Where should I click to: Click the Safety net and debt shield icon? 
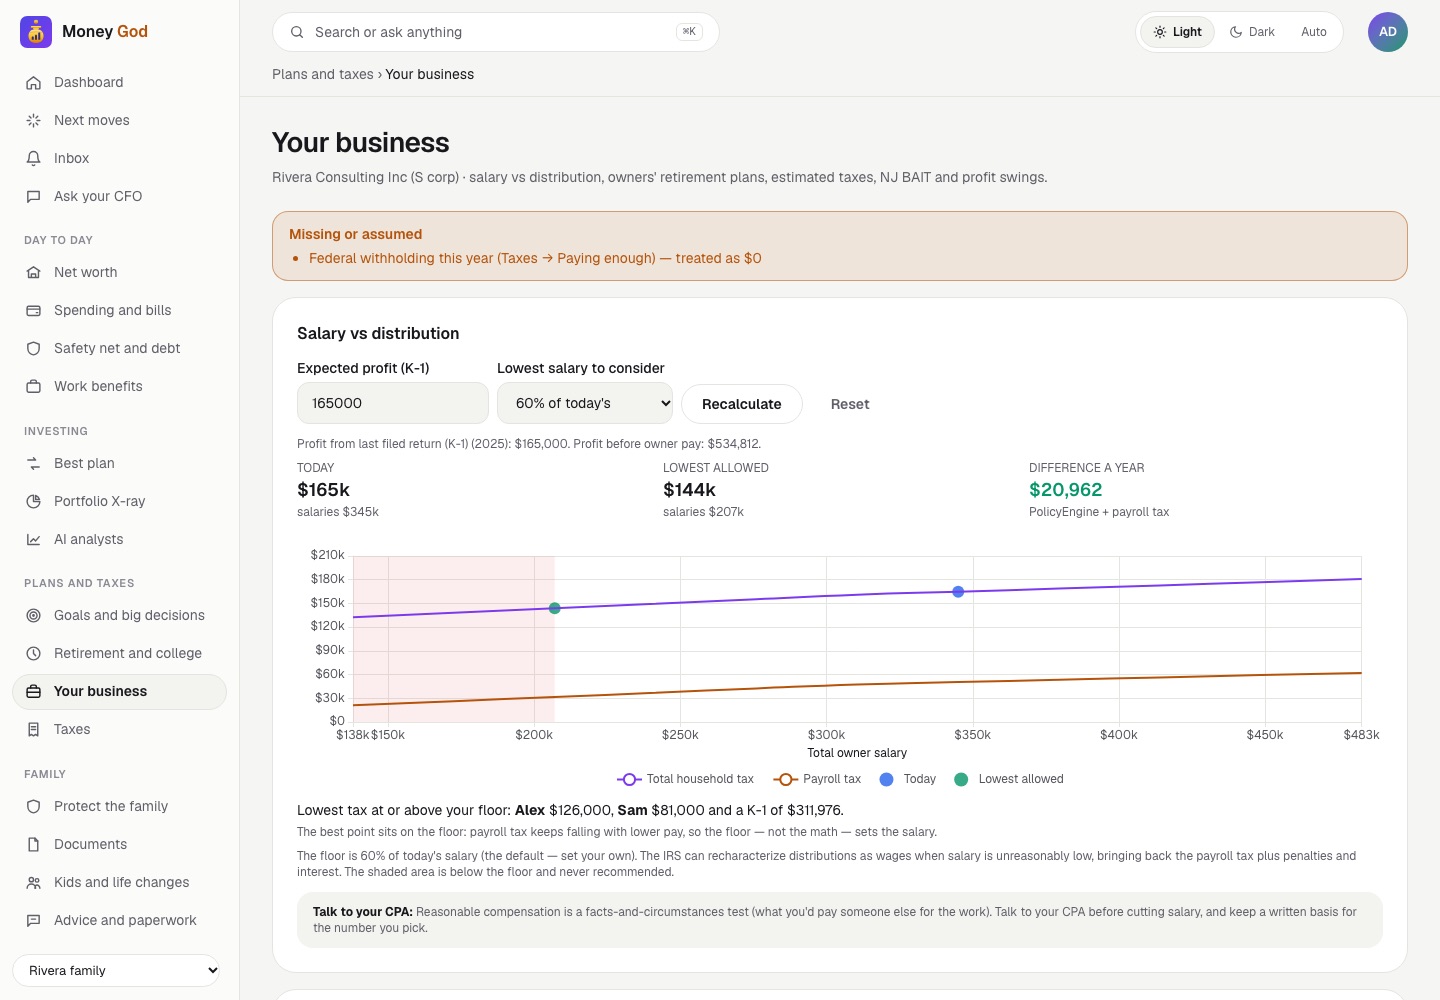tap(33, 348)
